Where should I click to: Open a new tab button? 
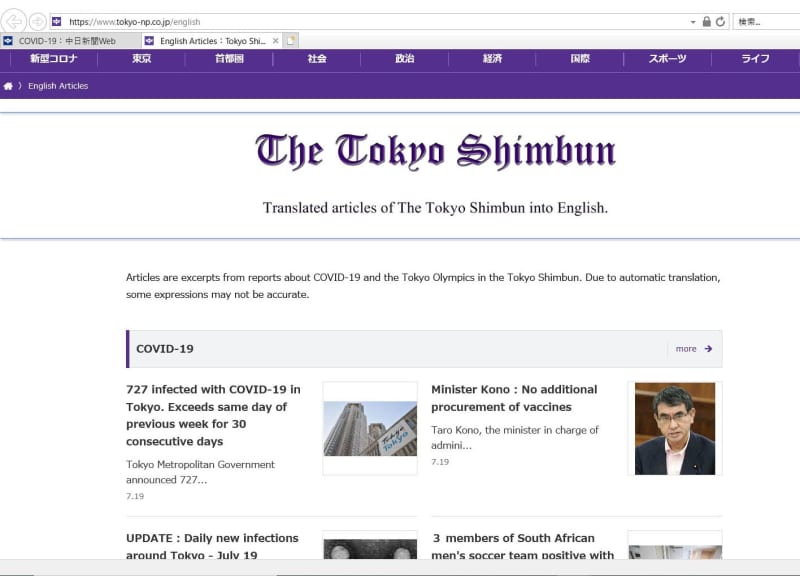point(291,41)
